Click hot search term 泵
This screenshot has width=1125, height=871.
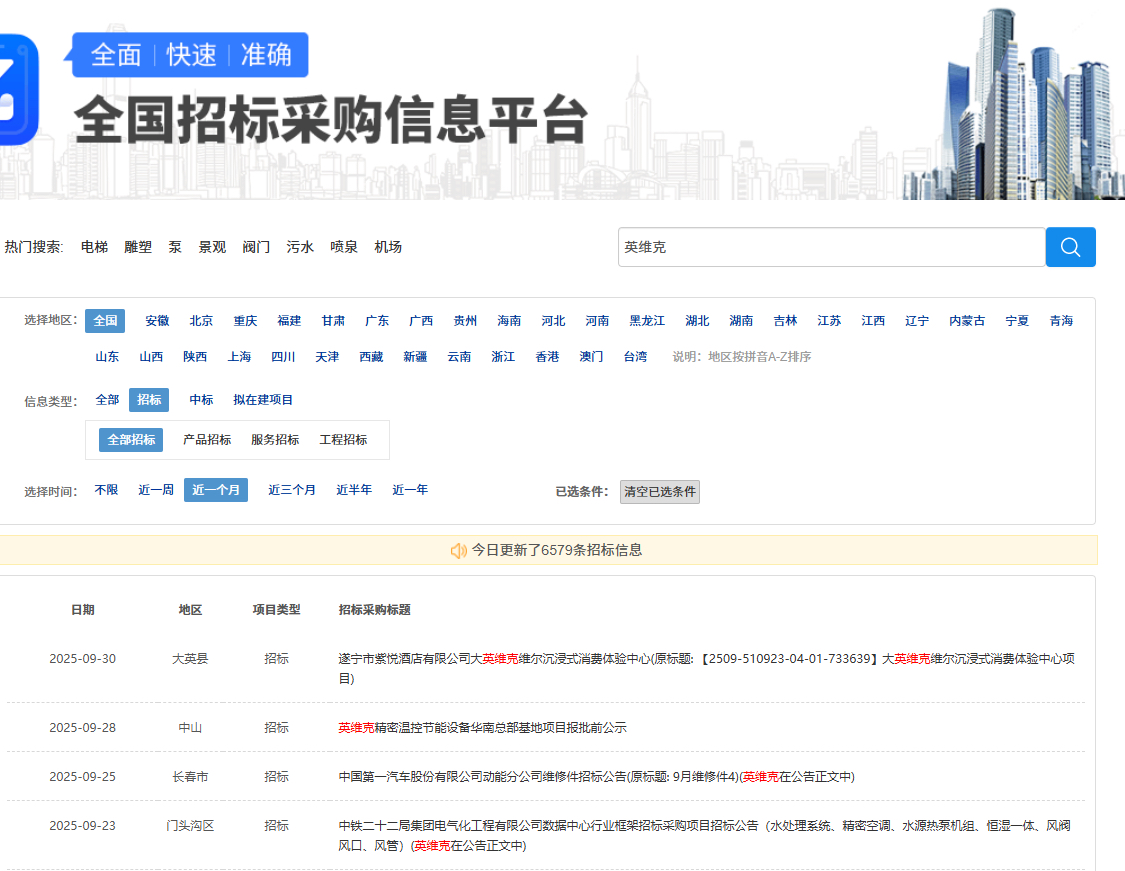point(175,247)
